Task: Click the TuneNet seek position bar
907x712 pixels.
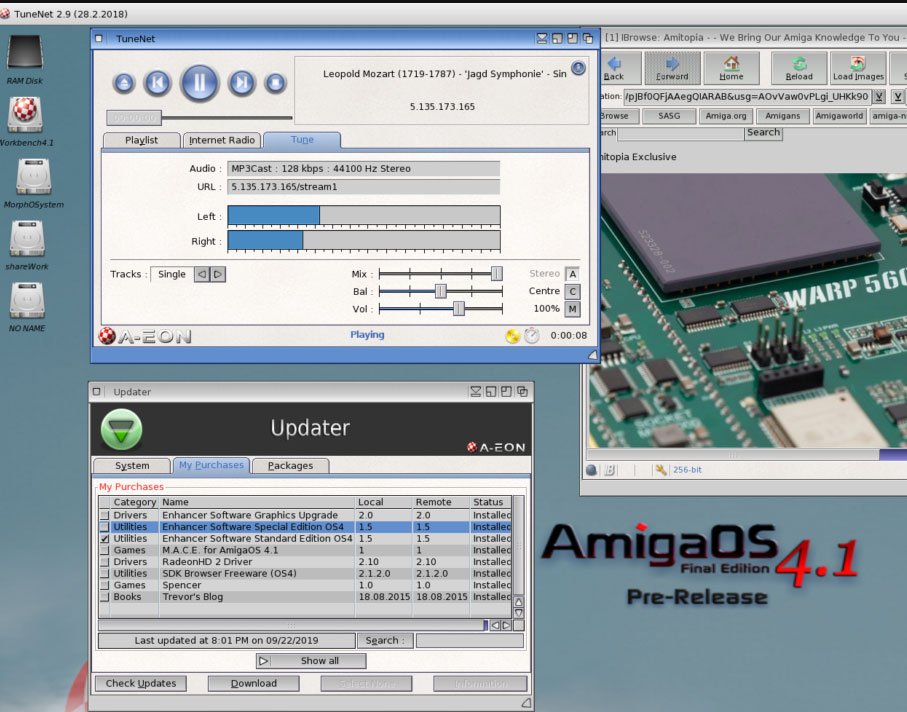Action: pos(199,117)
